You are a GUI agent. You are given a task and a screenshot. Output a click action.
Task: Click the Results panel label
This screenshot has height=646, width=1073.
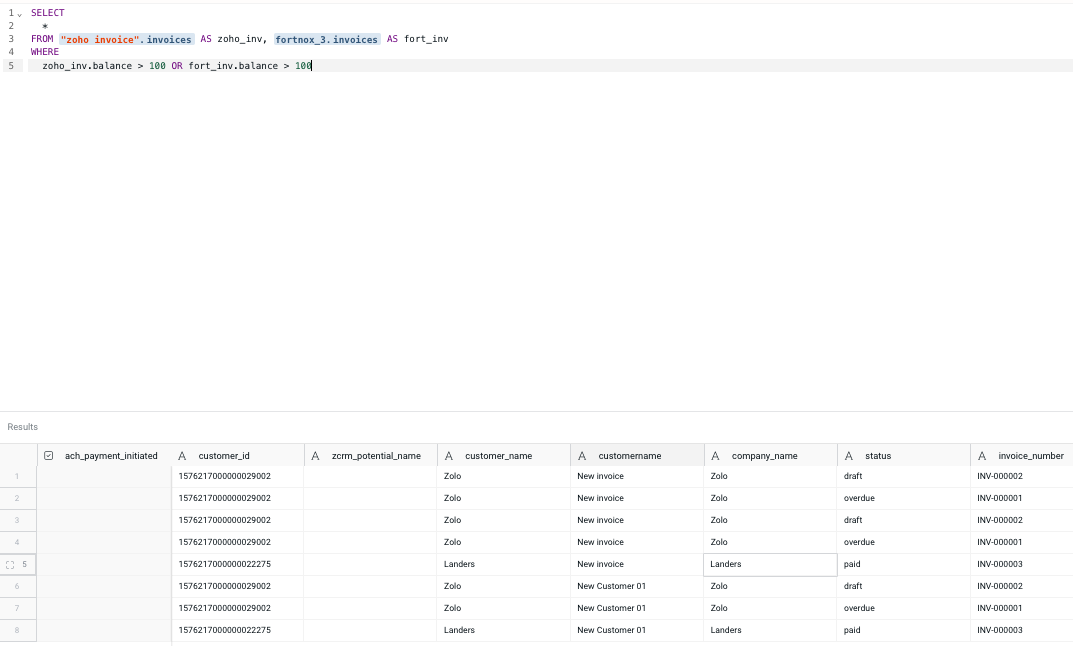point(23,427)
